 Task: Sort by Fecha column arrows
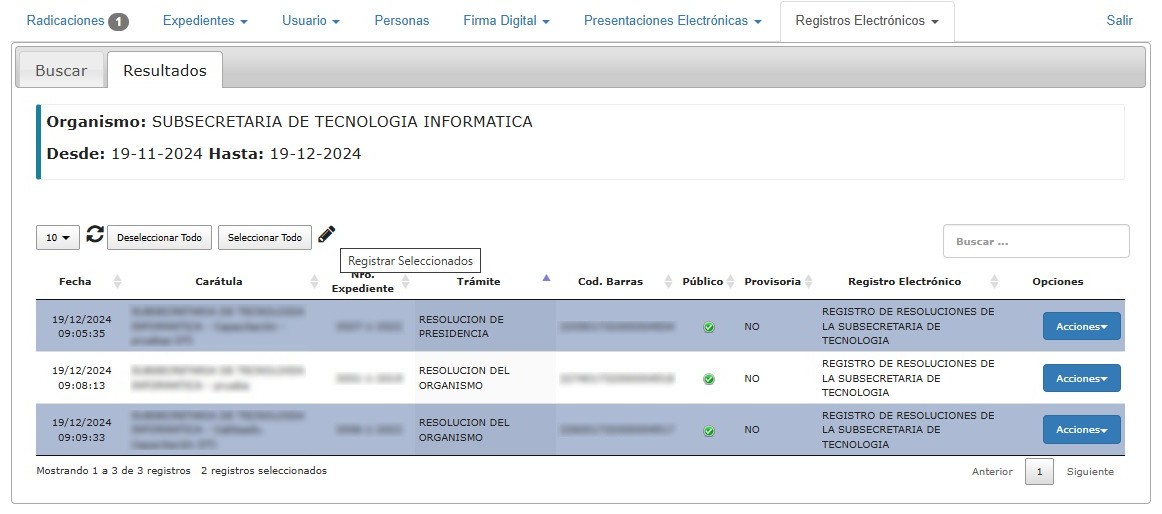118,282
